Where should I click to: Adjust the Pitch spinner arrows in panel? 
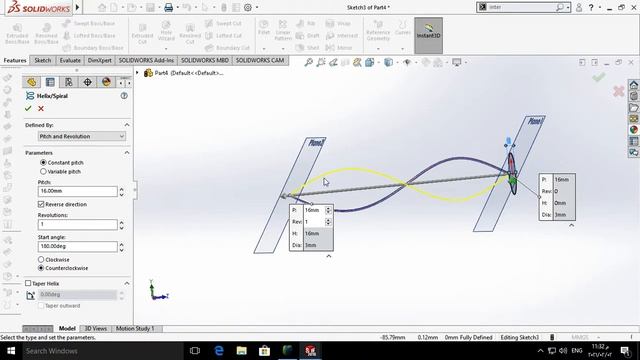coord(122,191)
